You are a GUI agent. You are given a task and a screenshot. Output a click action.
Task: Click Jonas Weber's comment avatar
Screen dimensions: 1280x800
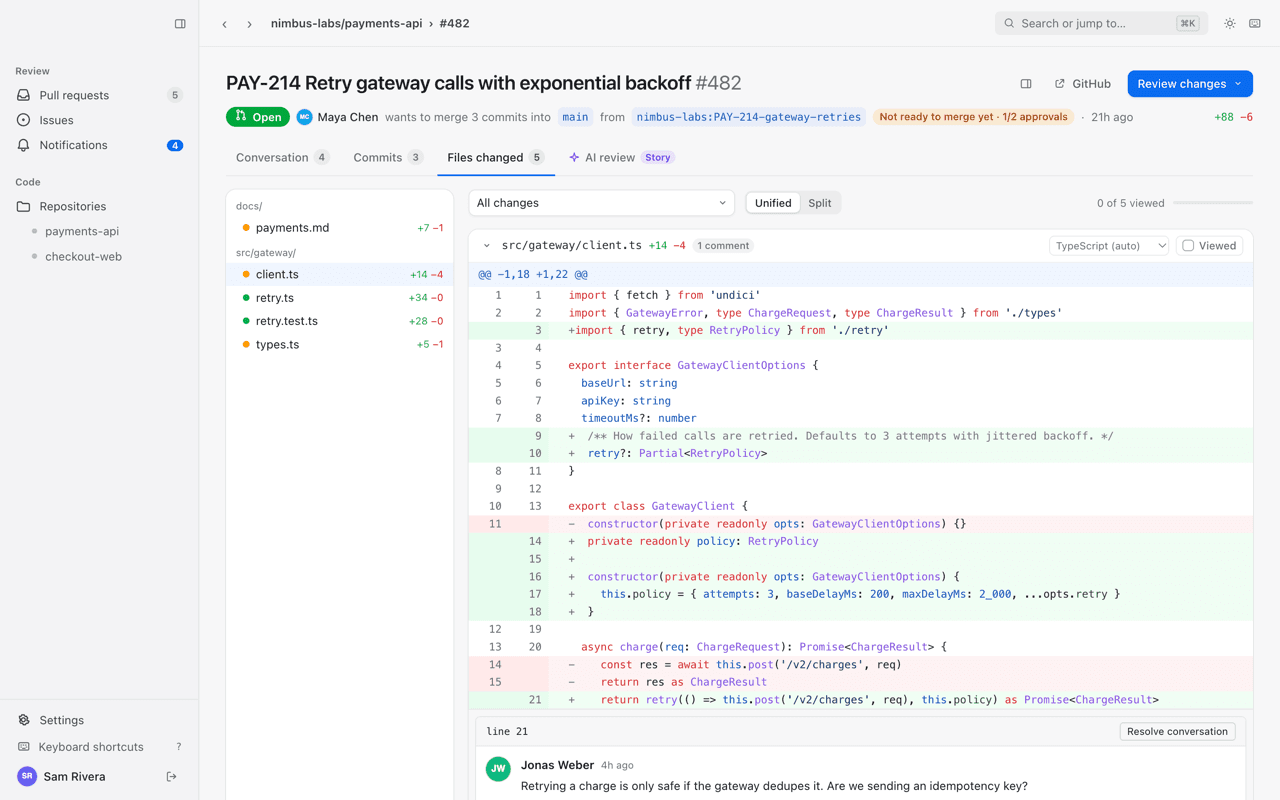tap(498, 768)
